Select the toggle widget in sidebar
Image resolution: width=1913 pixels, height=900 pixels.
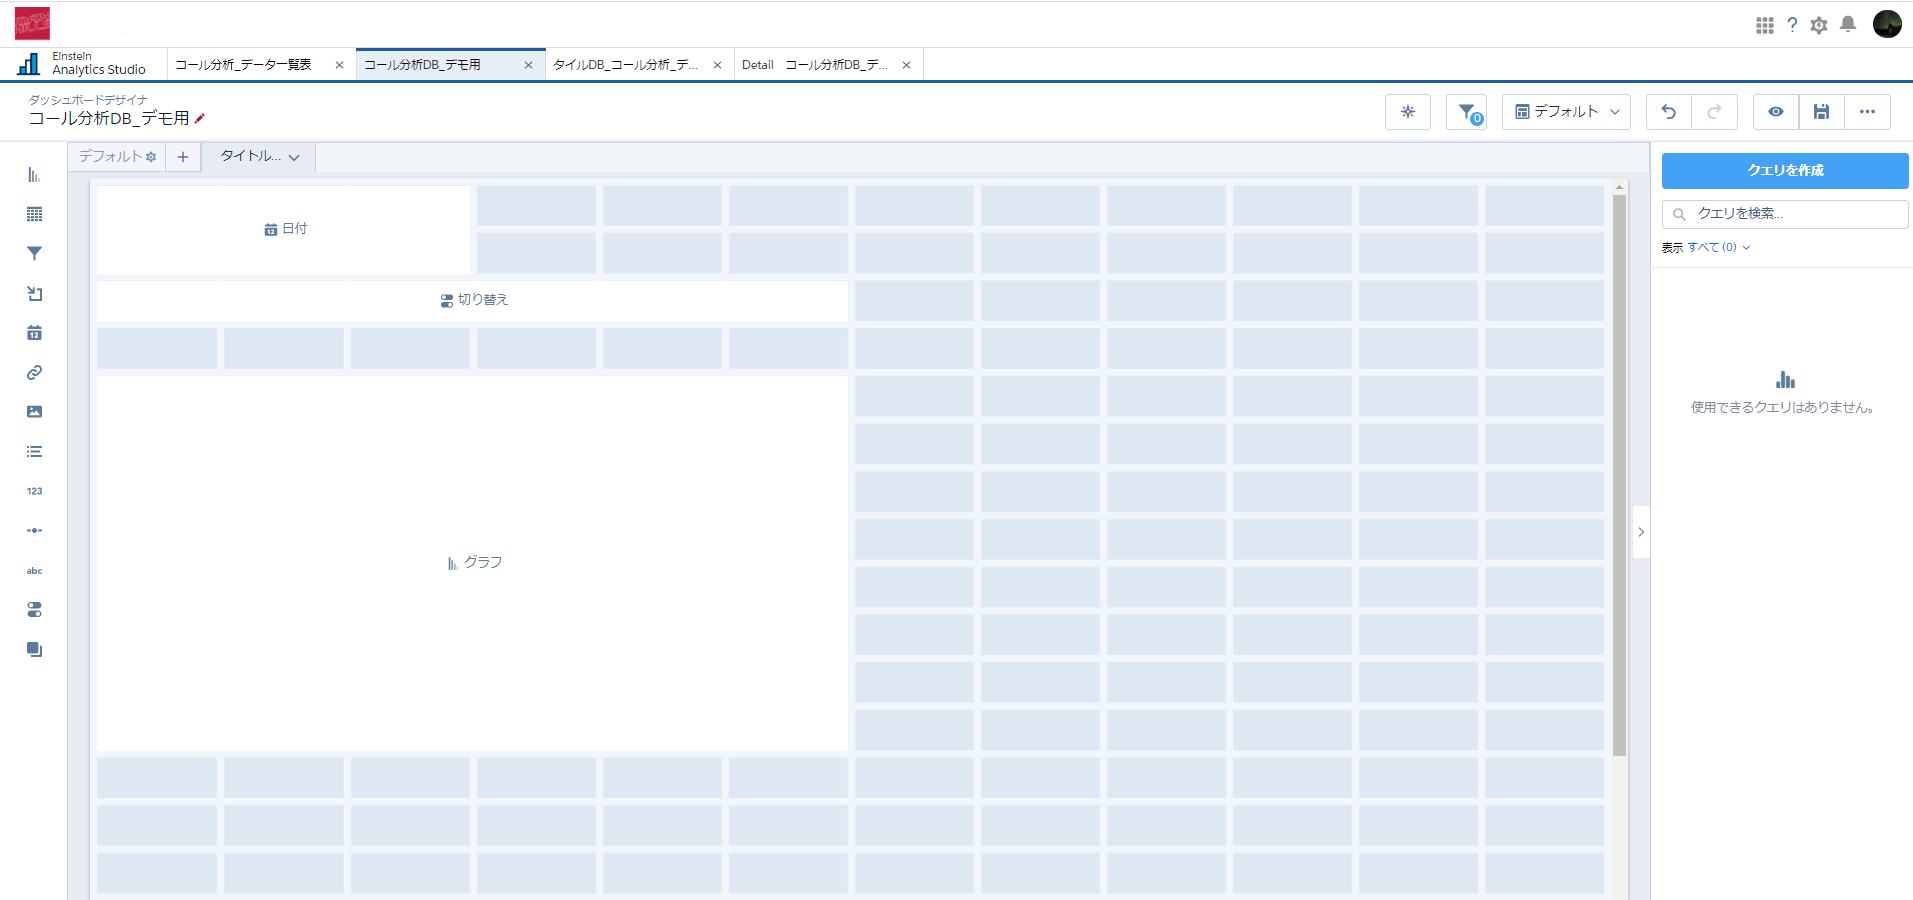(x=34, y=610)
